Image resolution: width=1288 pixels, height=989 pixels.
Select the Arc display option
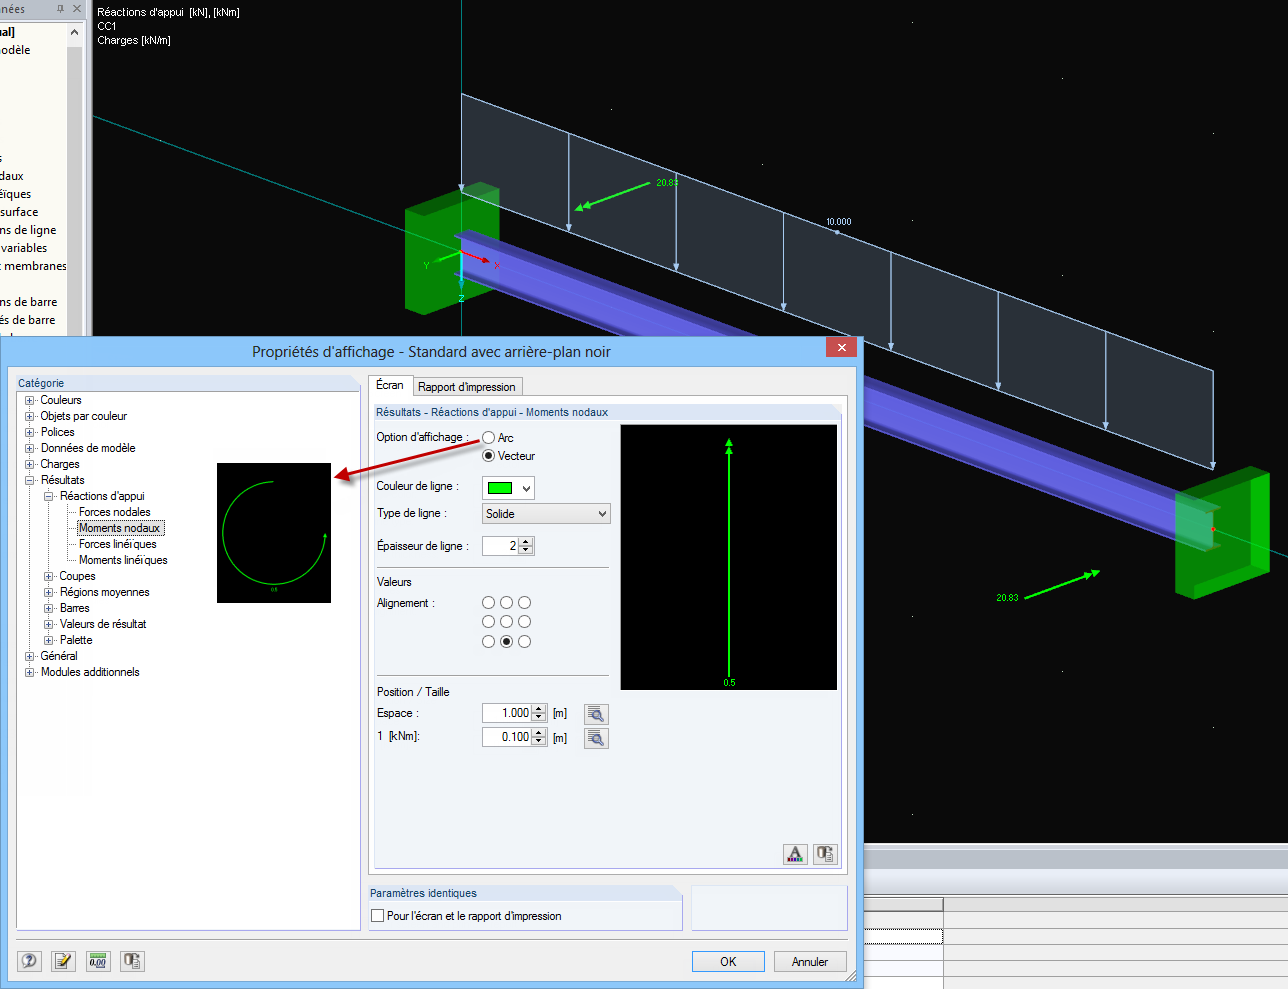point(488,438)
